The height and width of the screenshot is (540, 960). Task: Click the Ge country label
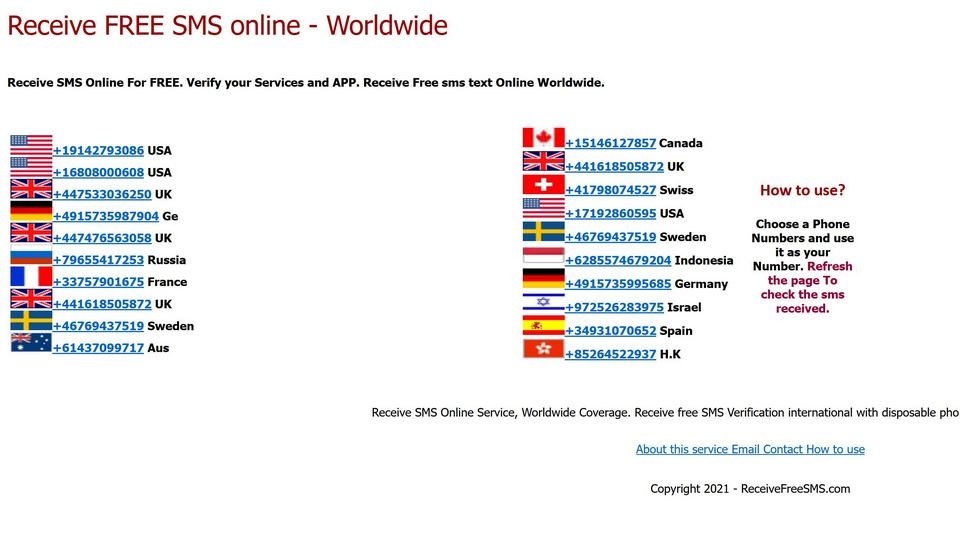(x=170, y=216)
